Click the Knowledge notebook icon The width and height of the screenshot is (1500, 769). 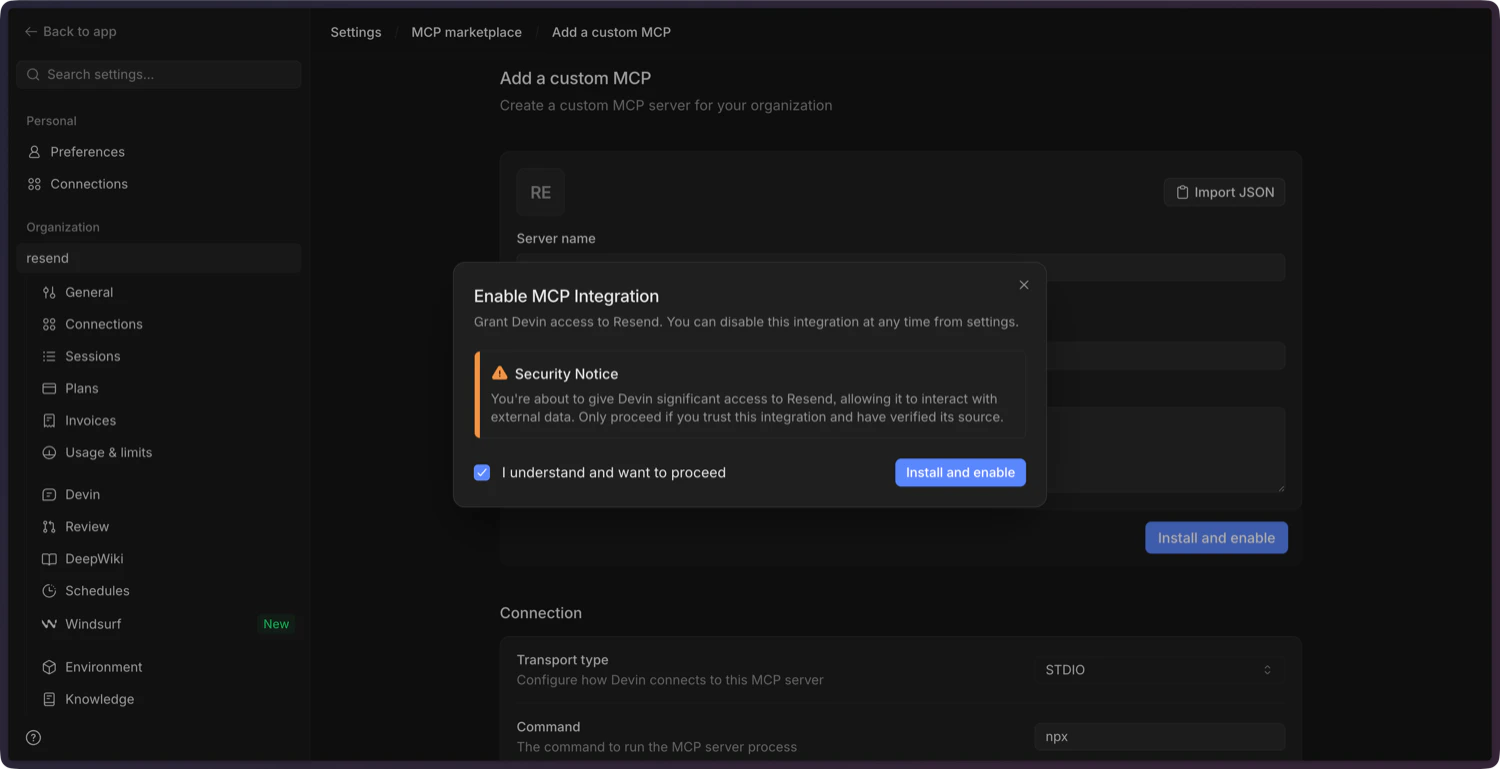pos(49,699)
